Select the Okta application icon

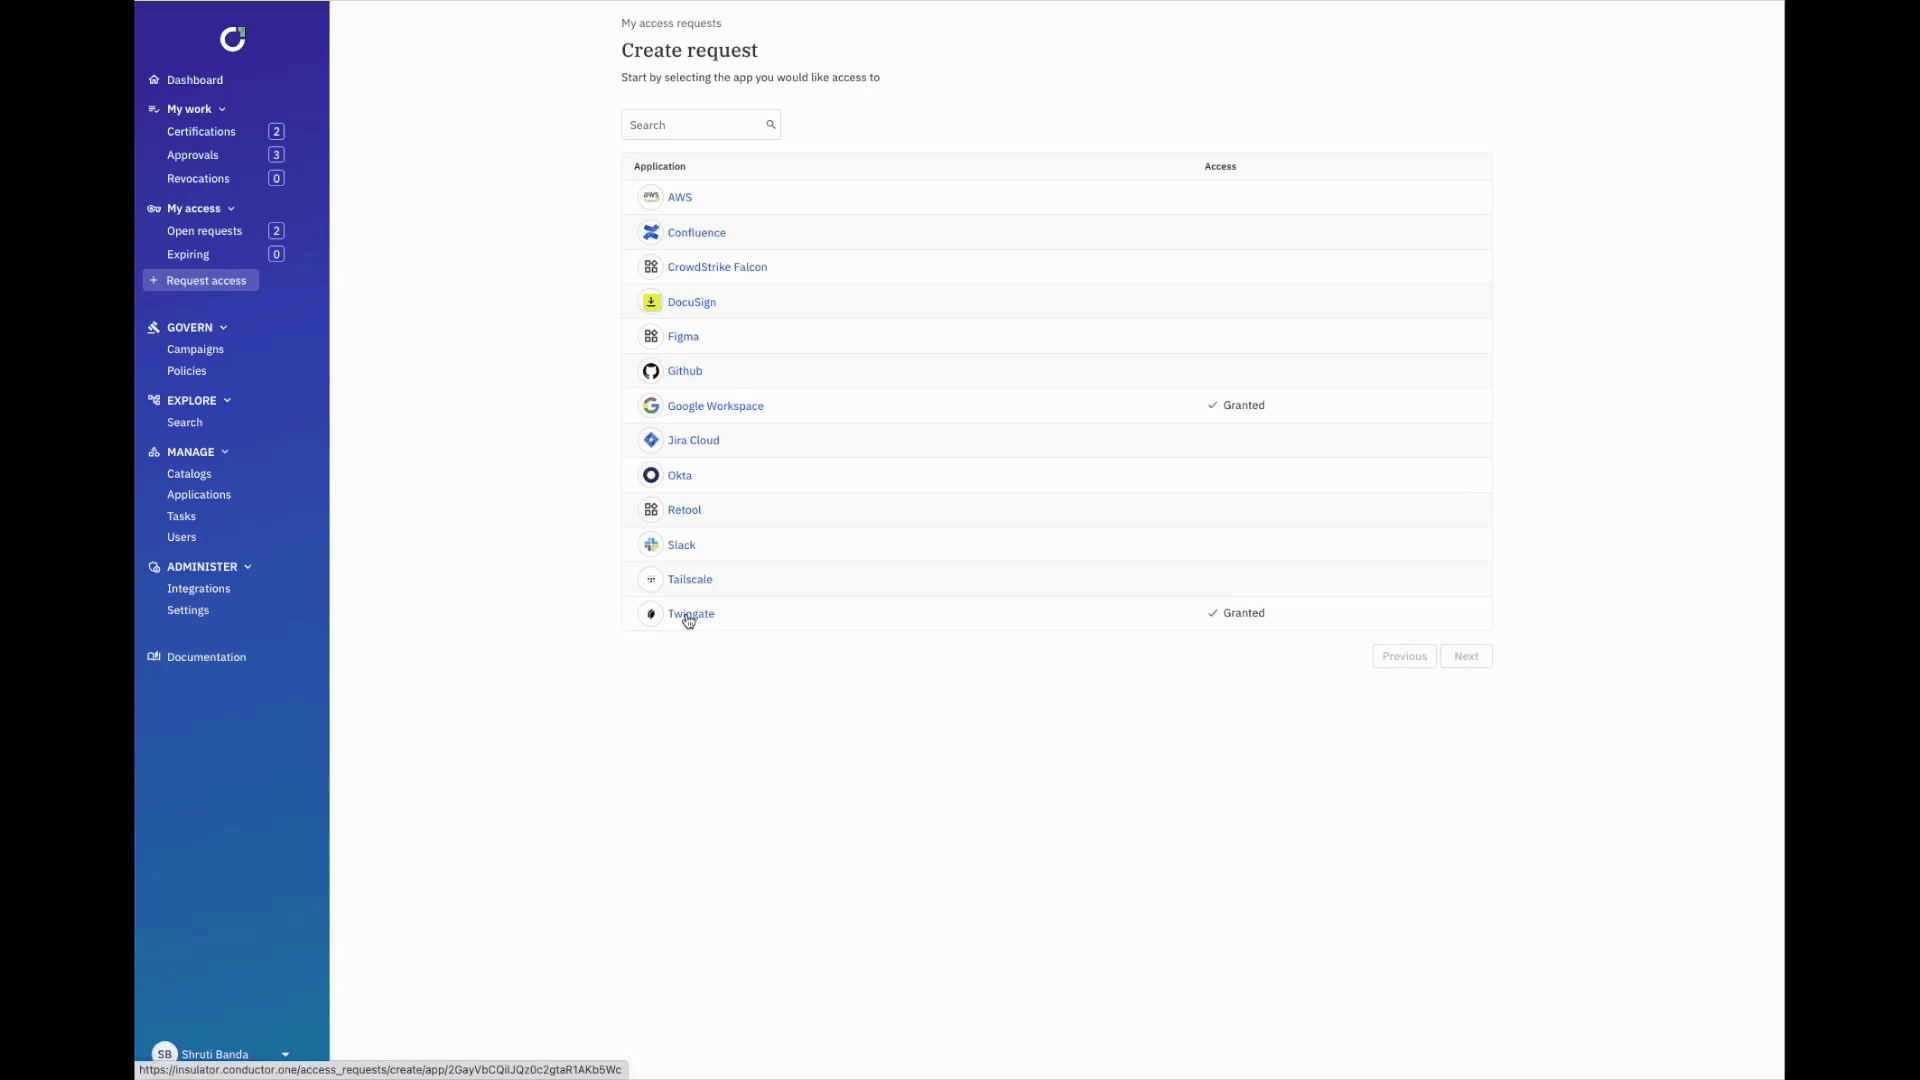pyautogui.click(x=650, y=473)
